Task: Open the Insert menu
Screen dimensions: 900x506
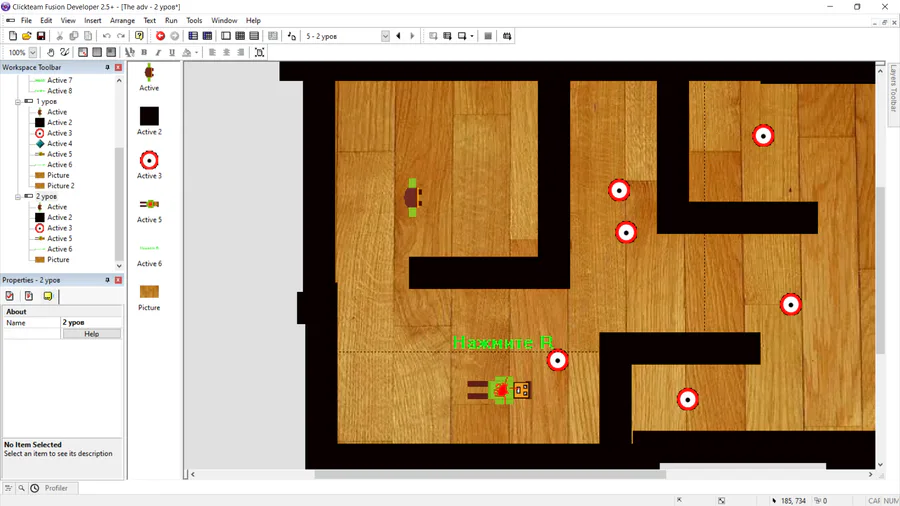Action: pos(92,20)
